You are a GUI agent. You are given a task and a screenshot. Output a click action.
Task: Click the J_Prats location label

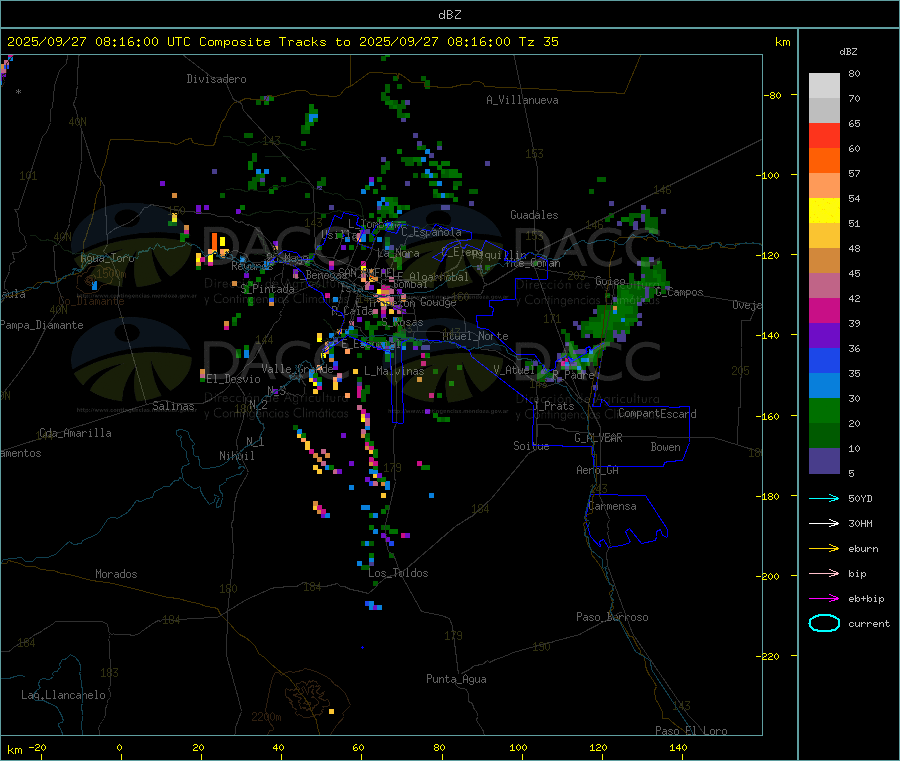point(554,406)
